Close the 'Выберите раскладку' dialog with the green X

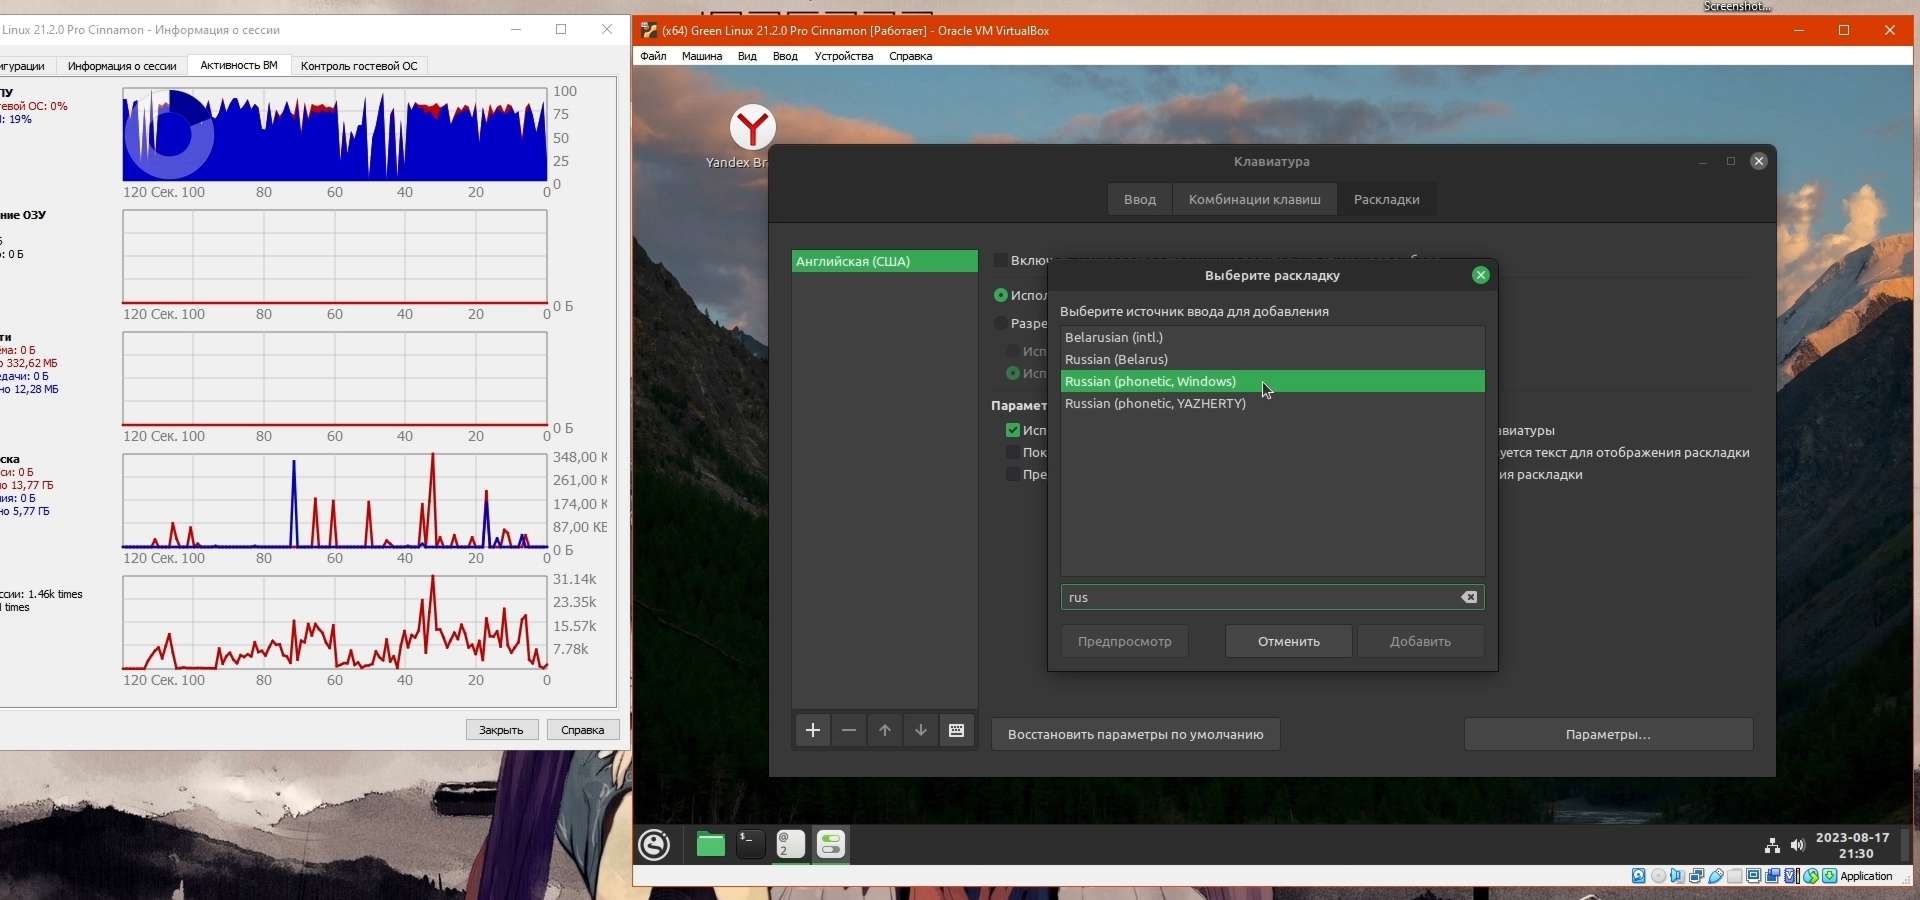(1481, 275)
